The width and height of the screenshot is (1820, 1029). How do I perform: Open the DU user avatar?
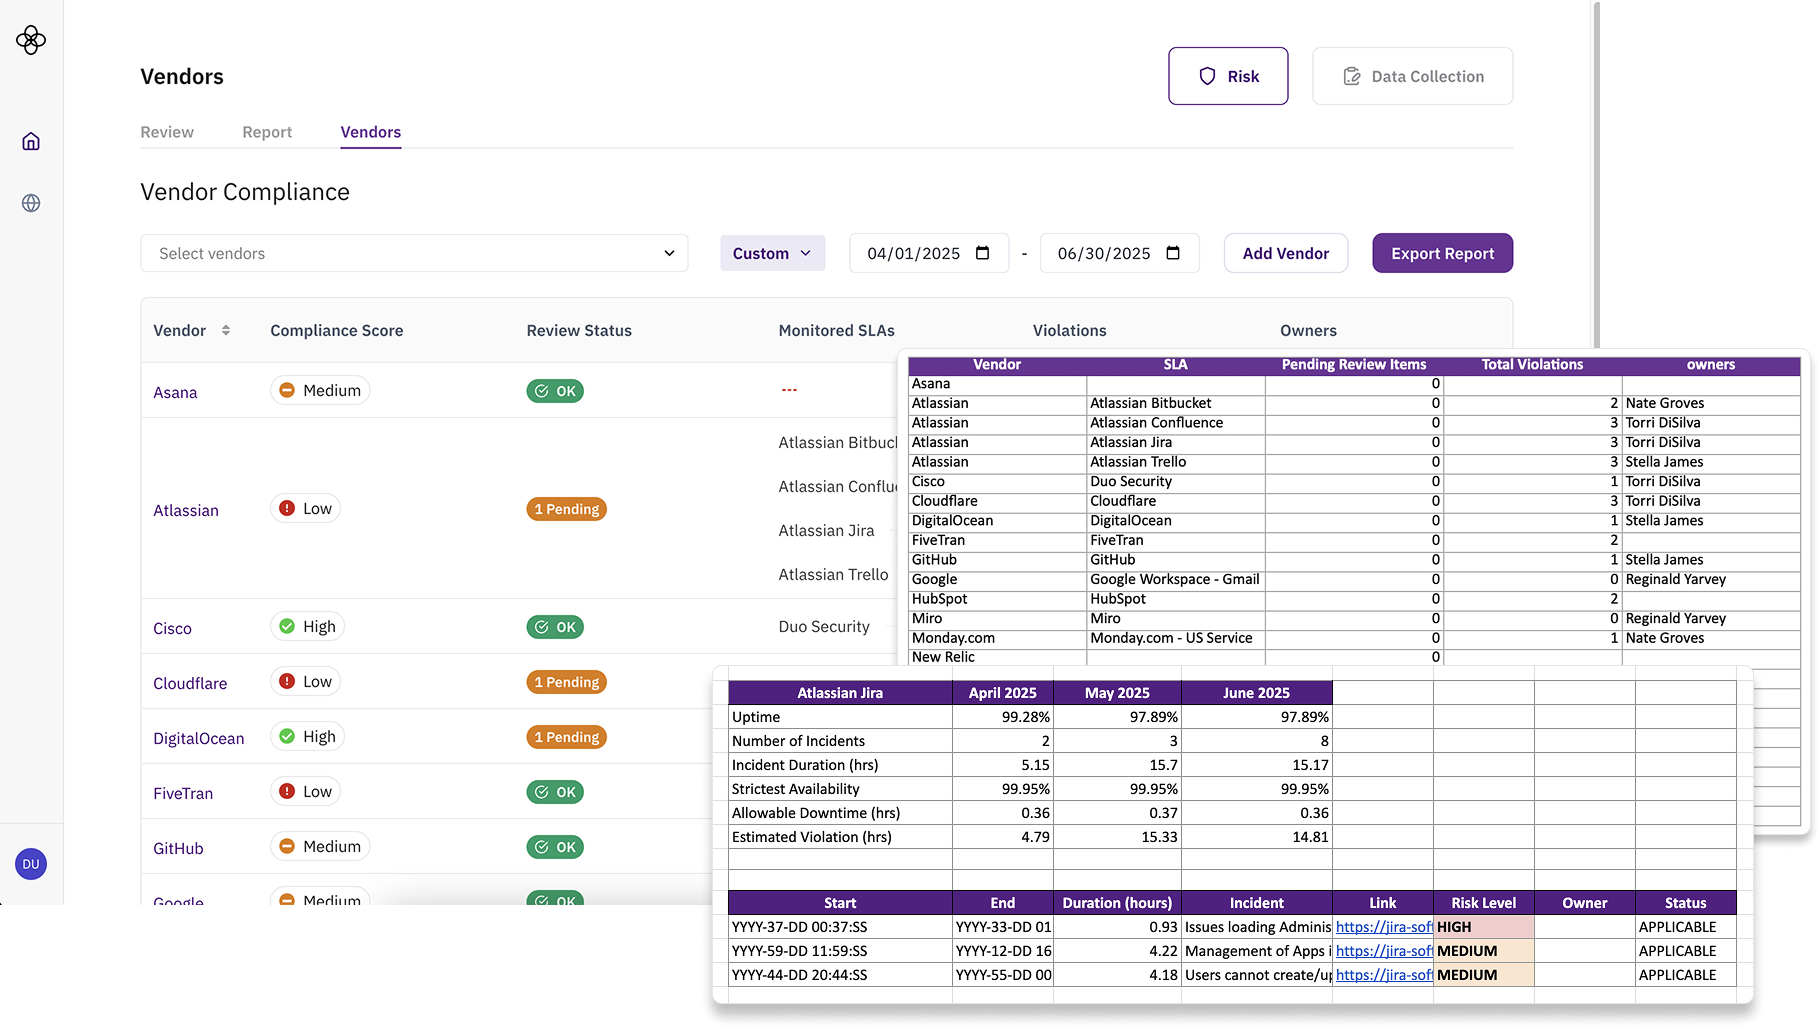tap(31, 864)
